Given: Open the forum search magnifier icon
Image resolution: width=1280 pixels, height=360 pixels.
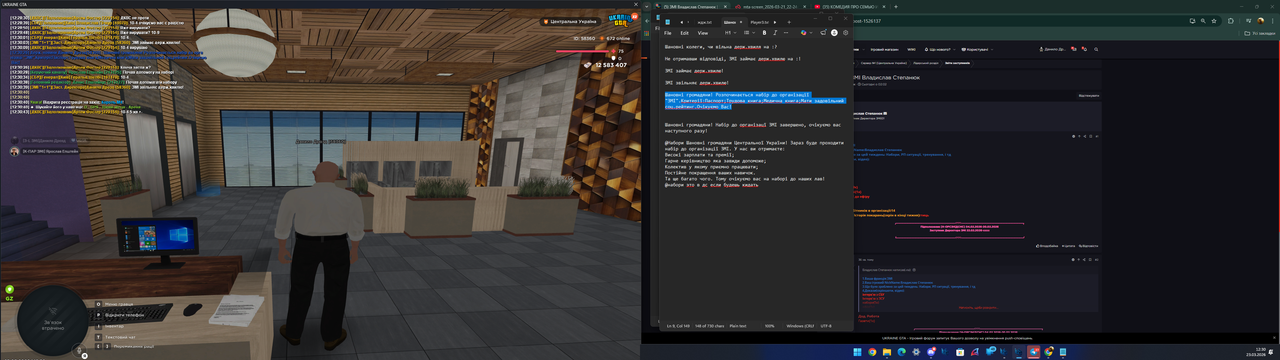Looking at the screenshot, I should tap(1096, 49).
